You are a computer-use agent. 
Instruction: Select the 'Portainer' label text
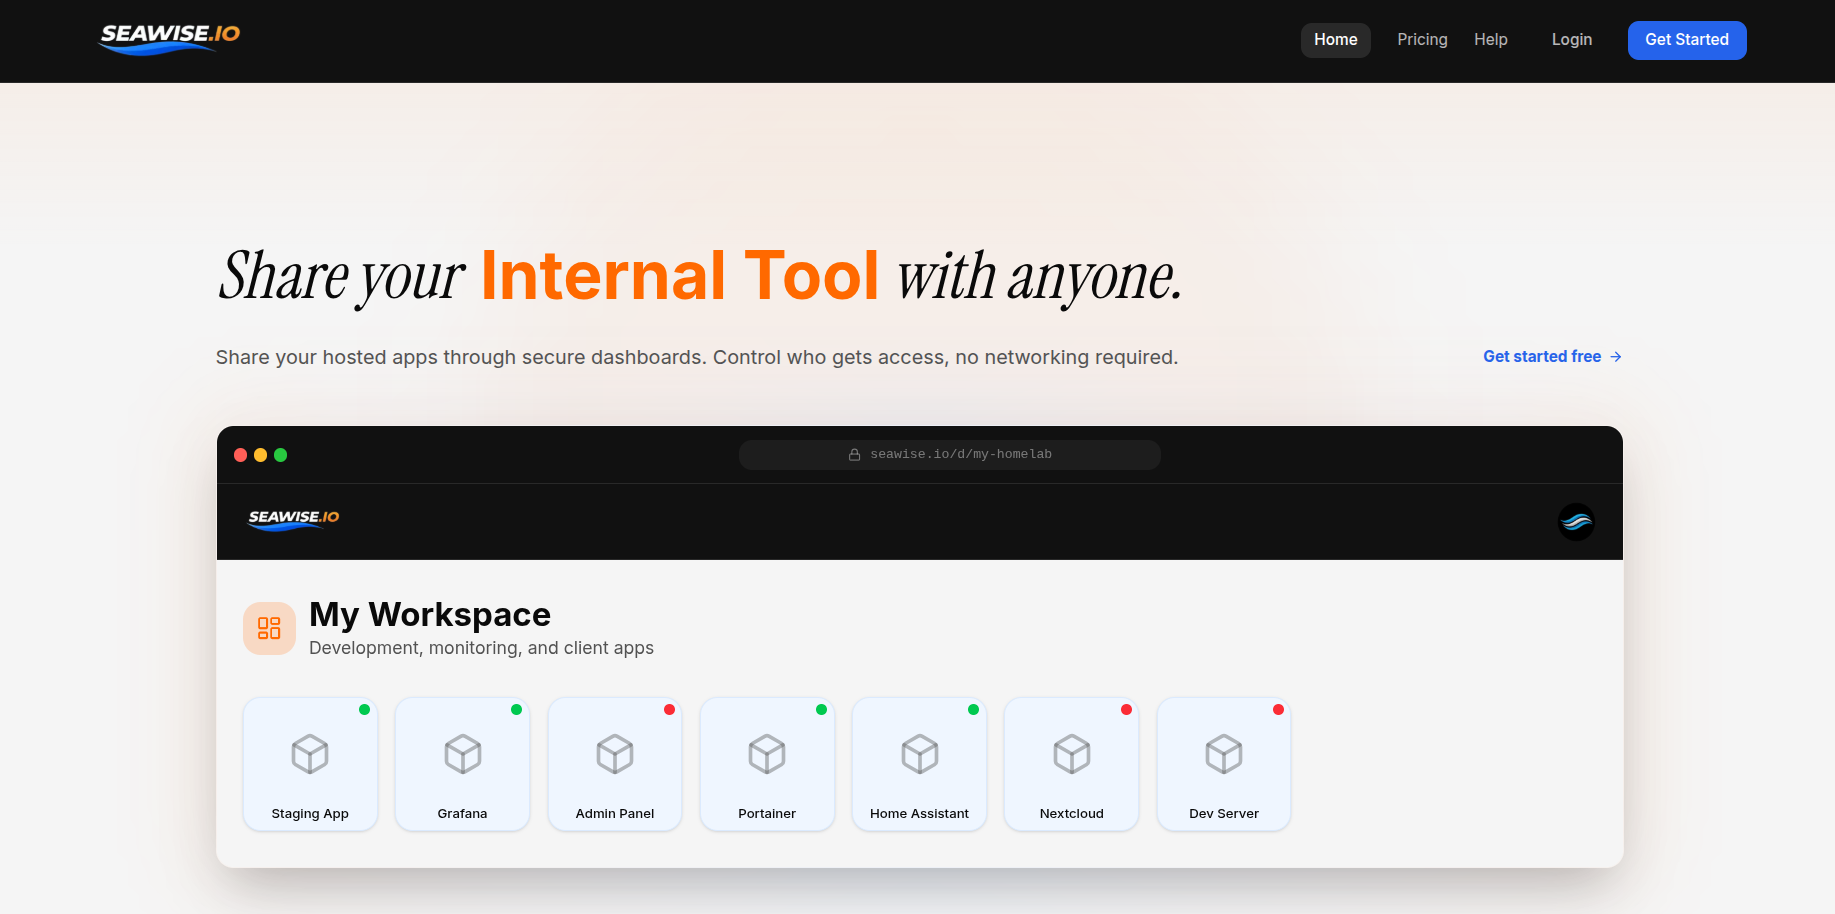[x=767, y=814]
